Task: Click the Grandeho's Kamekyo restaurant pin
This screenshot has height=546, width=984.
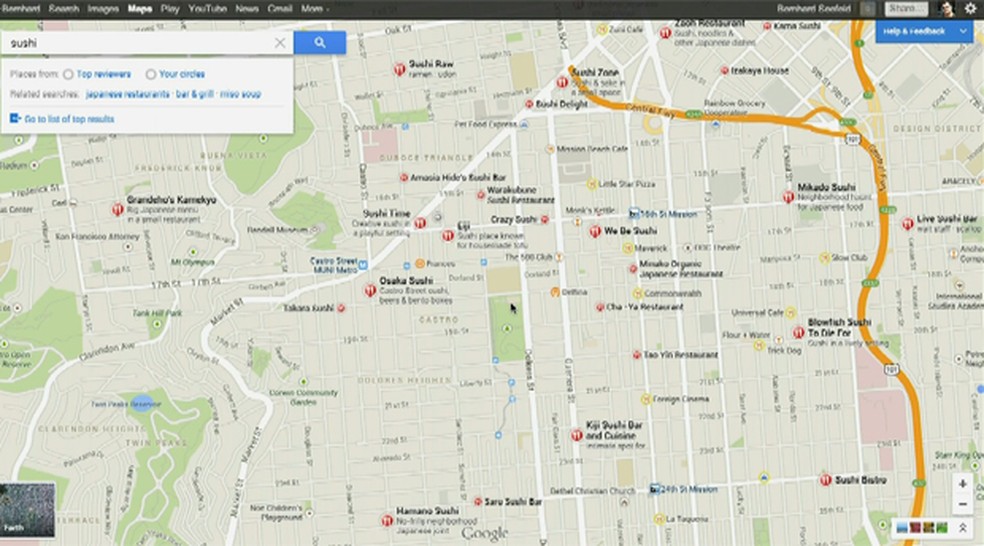Action: pyautogui.click(x=117, y=209)
